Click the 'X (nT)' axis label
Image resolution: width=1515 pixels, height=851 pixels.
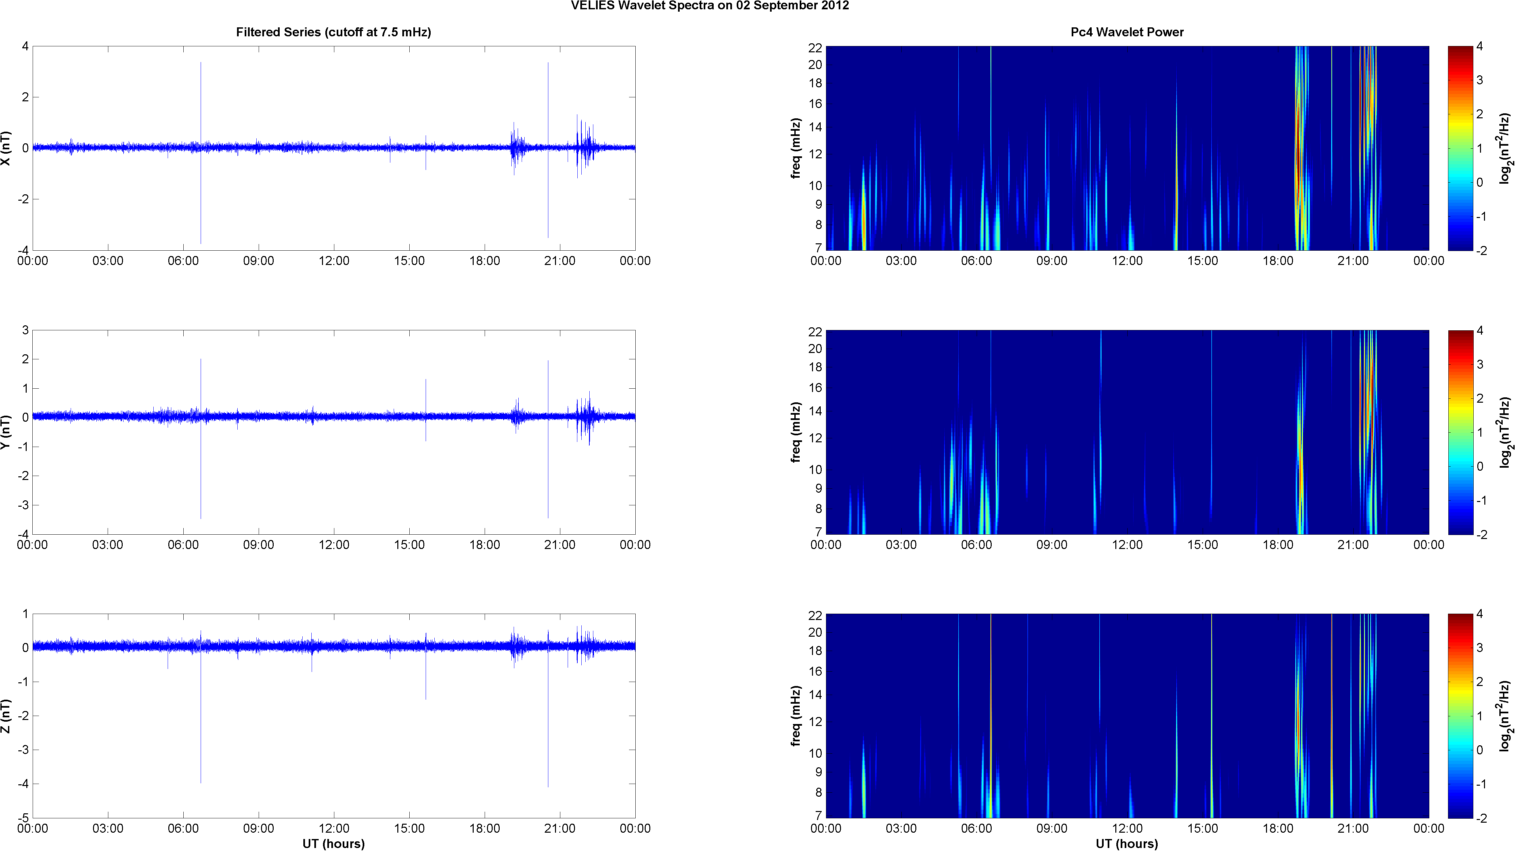tap(7, 148)
